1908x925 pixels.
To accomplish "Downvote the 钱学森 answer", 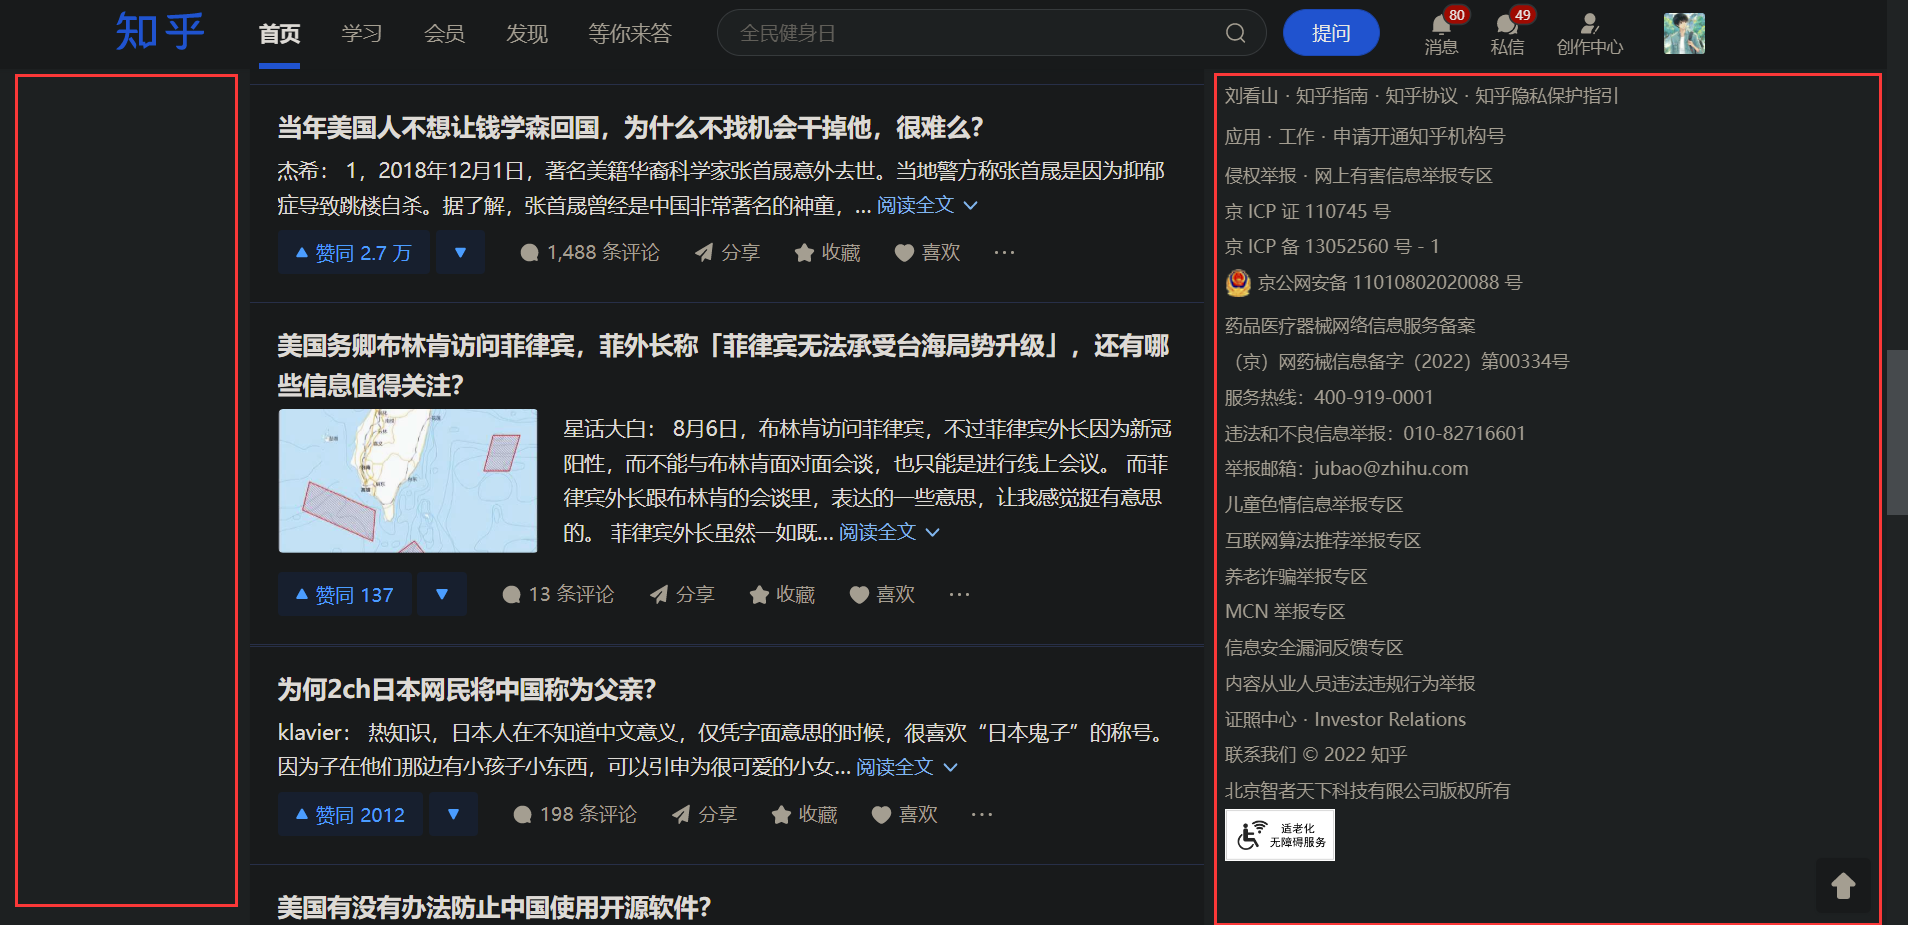I will click(x=461, y=252).
